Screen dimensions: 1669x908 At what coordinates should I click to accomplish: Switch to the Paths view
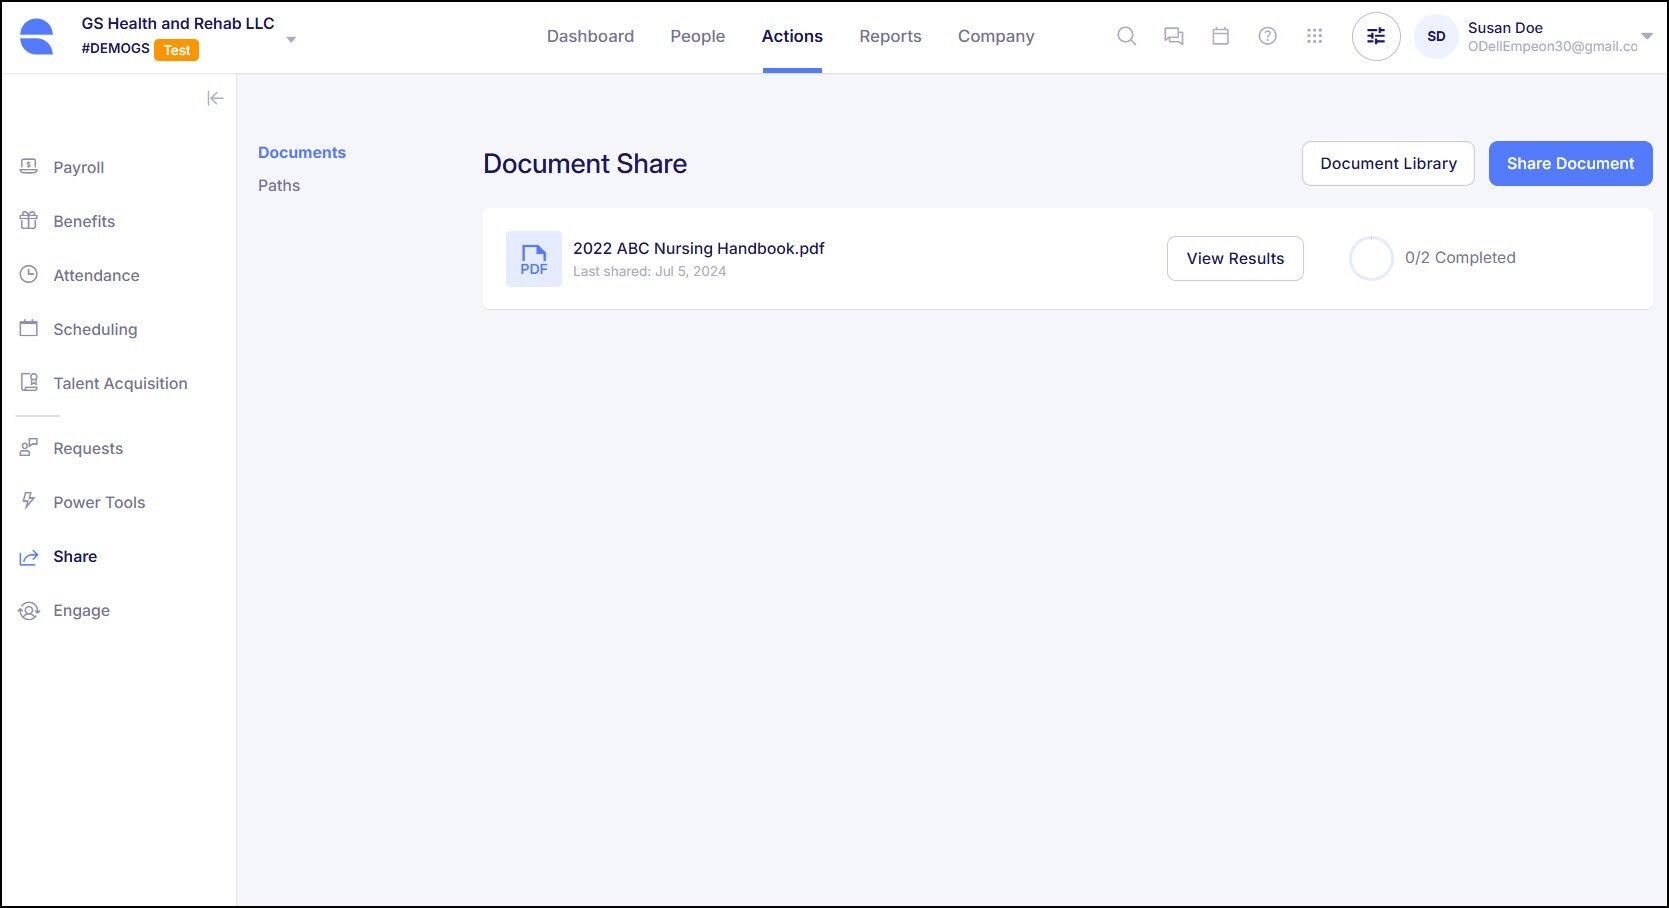278,185
